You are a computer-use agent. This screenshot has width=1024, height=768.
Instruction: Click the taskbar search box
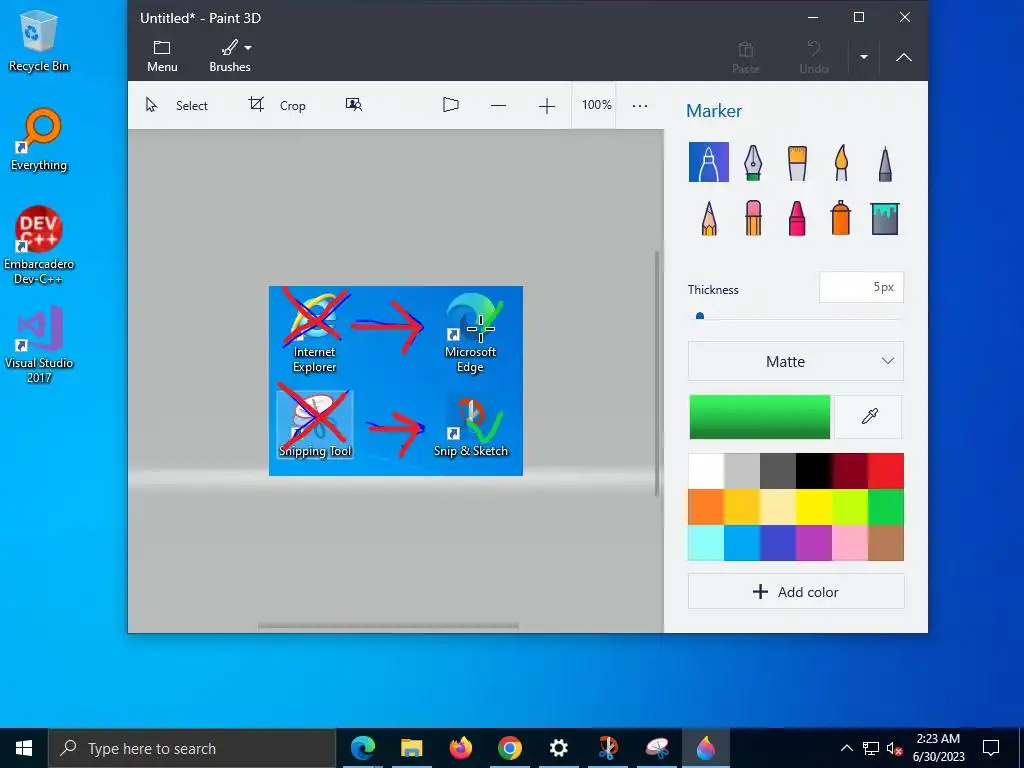[192, 748]
